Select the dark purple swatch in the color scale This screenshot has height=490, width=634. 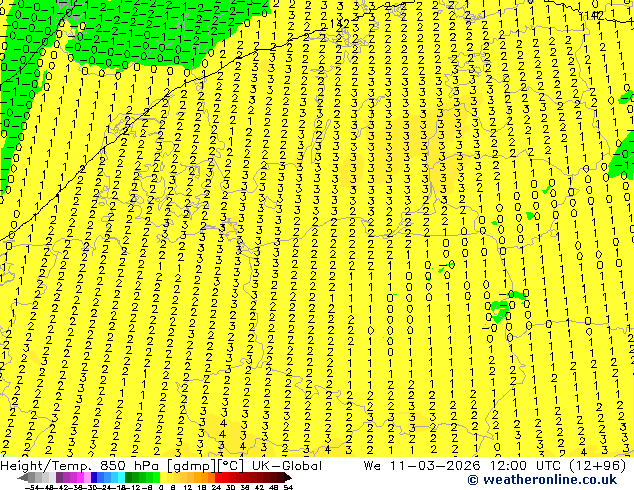coord(59,477)
